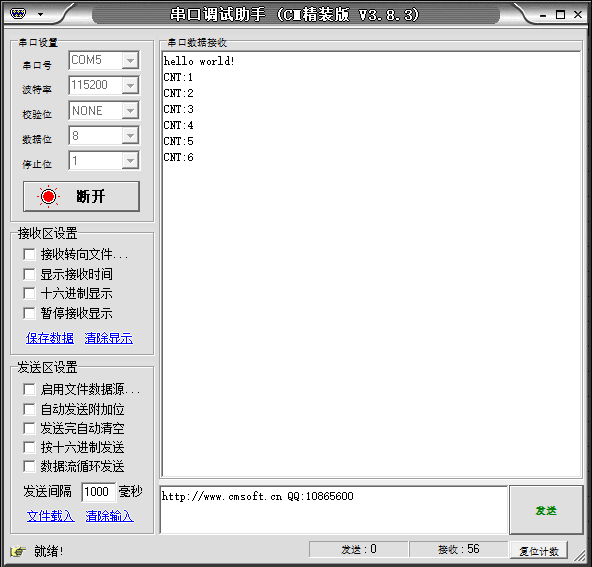Click the 接收:56 receive counter
The width and height of the screenshot is (592, 567).
click(x=458, y=549)
